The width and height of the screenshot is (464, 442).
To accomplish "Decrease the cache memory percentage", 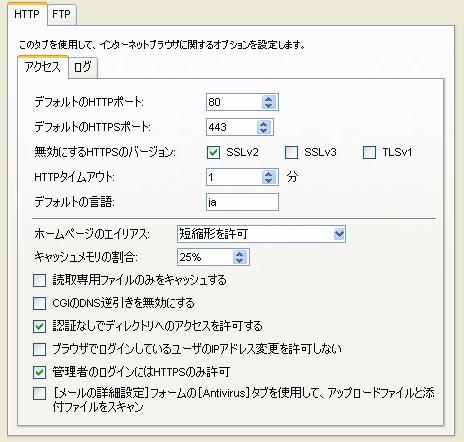I will [240, 260].
